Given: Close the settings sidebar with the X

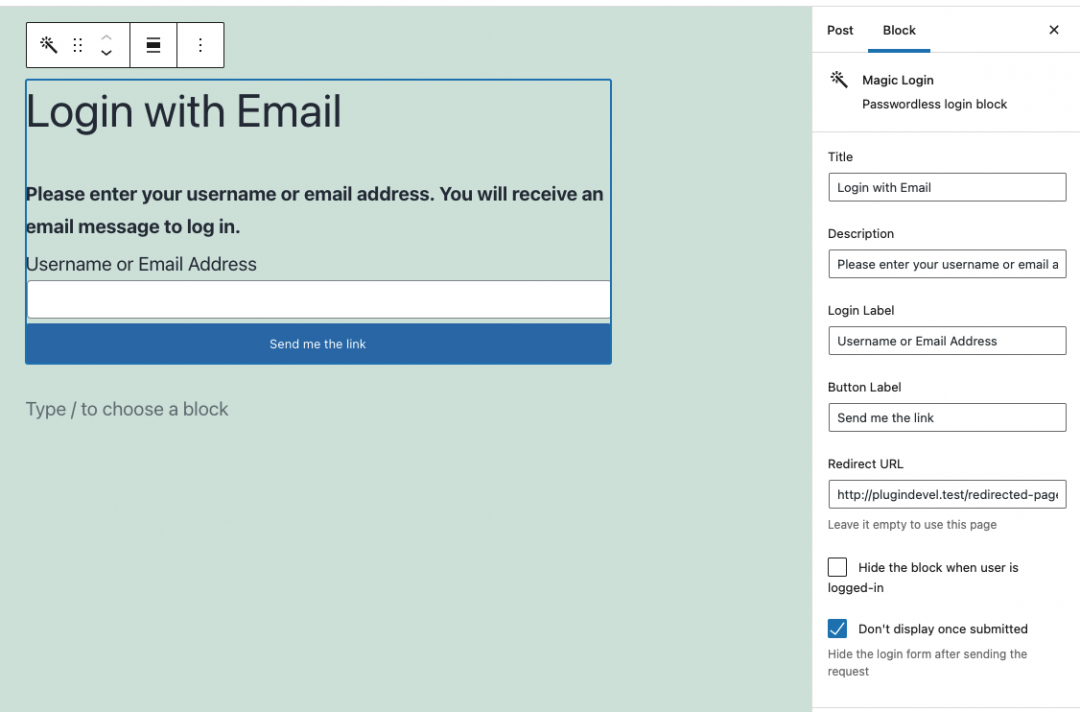Looking at the screenshot, I should click(x=1053, y=30).
